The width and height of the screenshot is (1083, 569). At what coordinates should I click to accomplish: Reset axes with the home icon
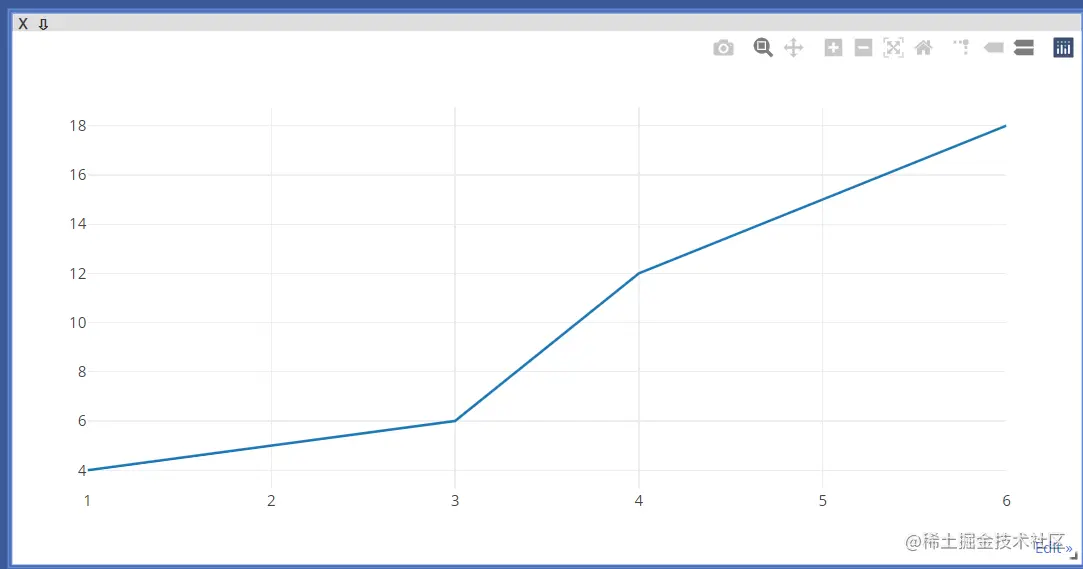923,48
